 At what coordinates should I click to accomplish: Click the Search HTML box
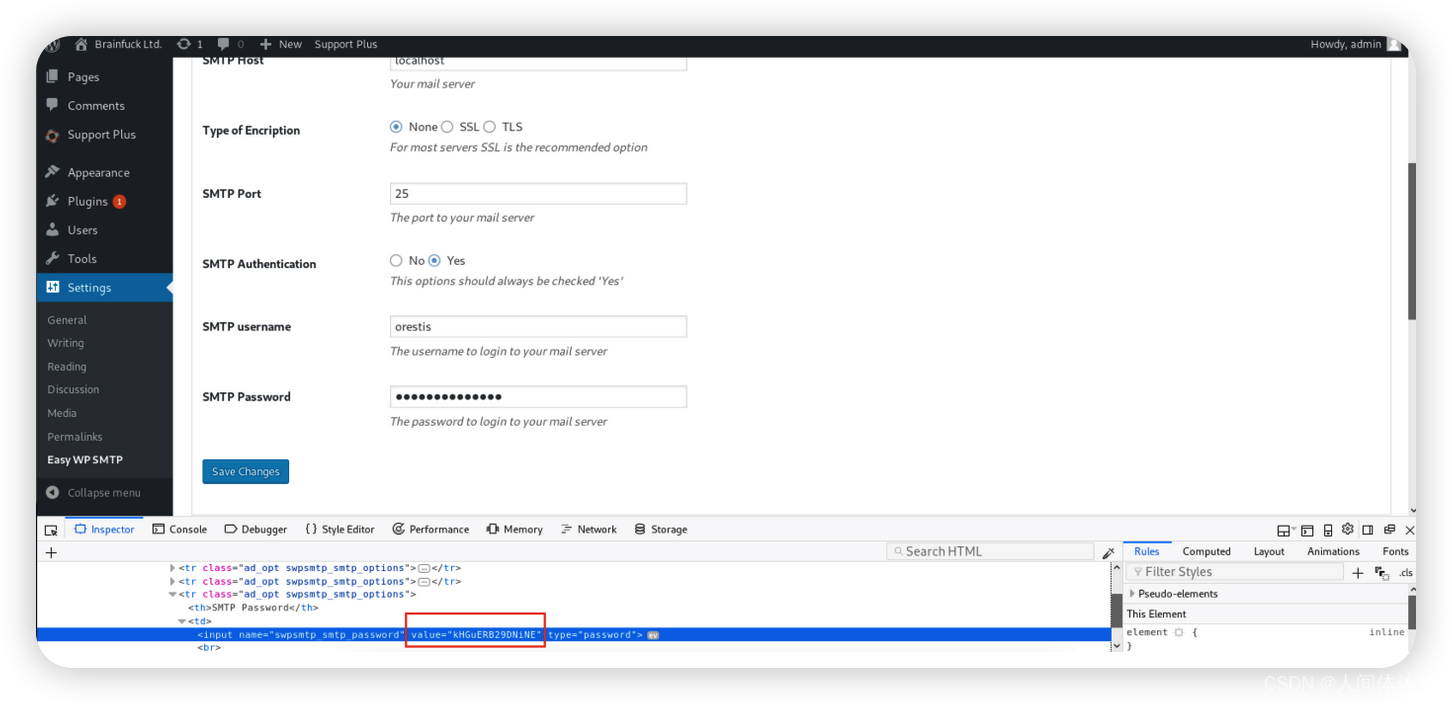[990, 551]
